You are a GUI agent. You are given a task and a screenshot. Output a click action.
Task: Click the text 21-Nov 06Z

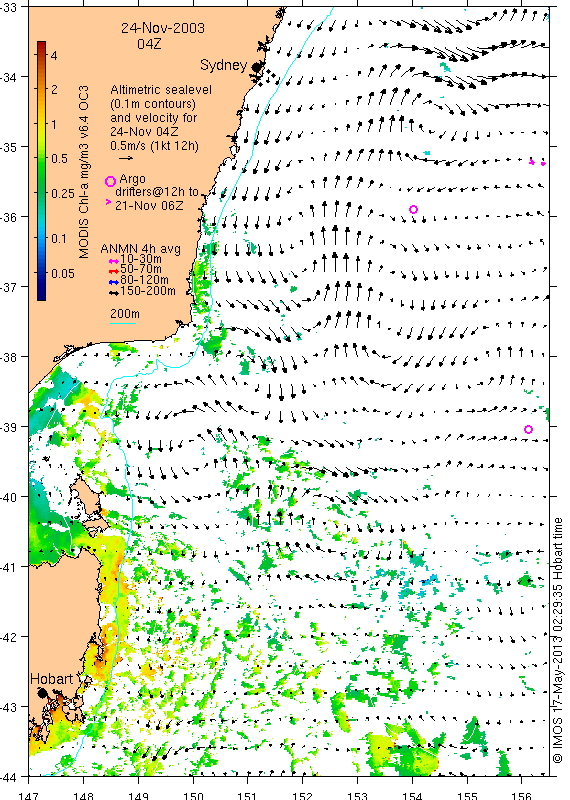pos(149,206)
